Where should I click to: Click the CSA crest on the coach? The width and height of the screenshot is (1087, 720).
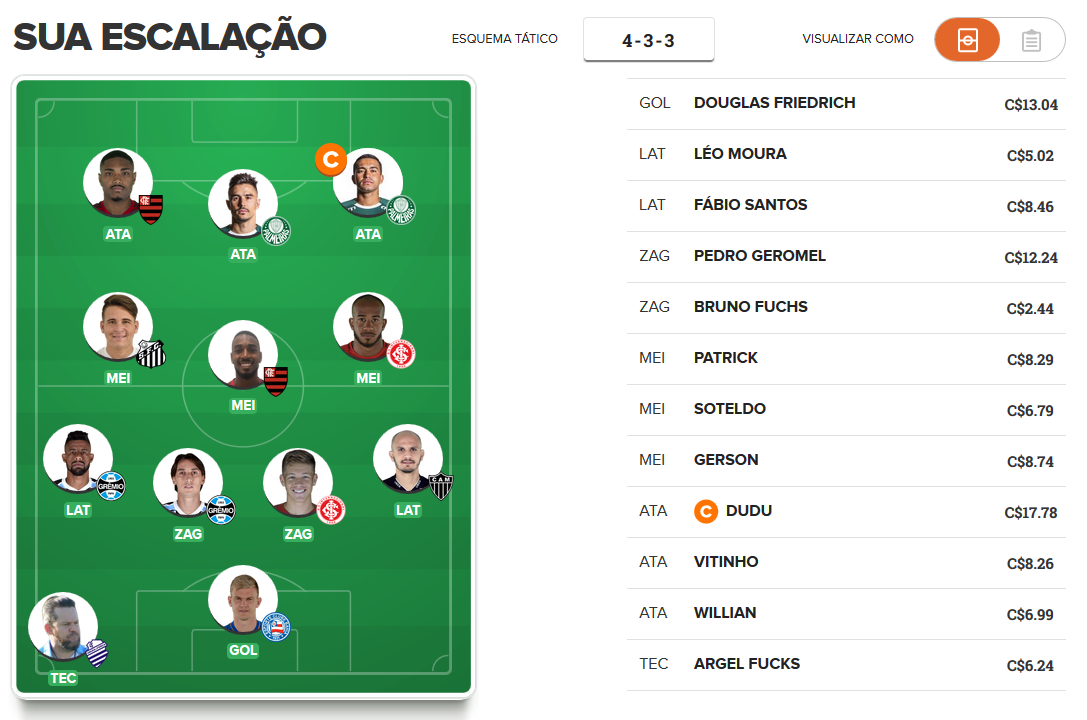point(96,653)
